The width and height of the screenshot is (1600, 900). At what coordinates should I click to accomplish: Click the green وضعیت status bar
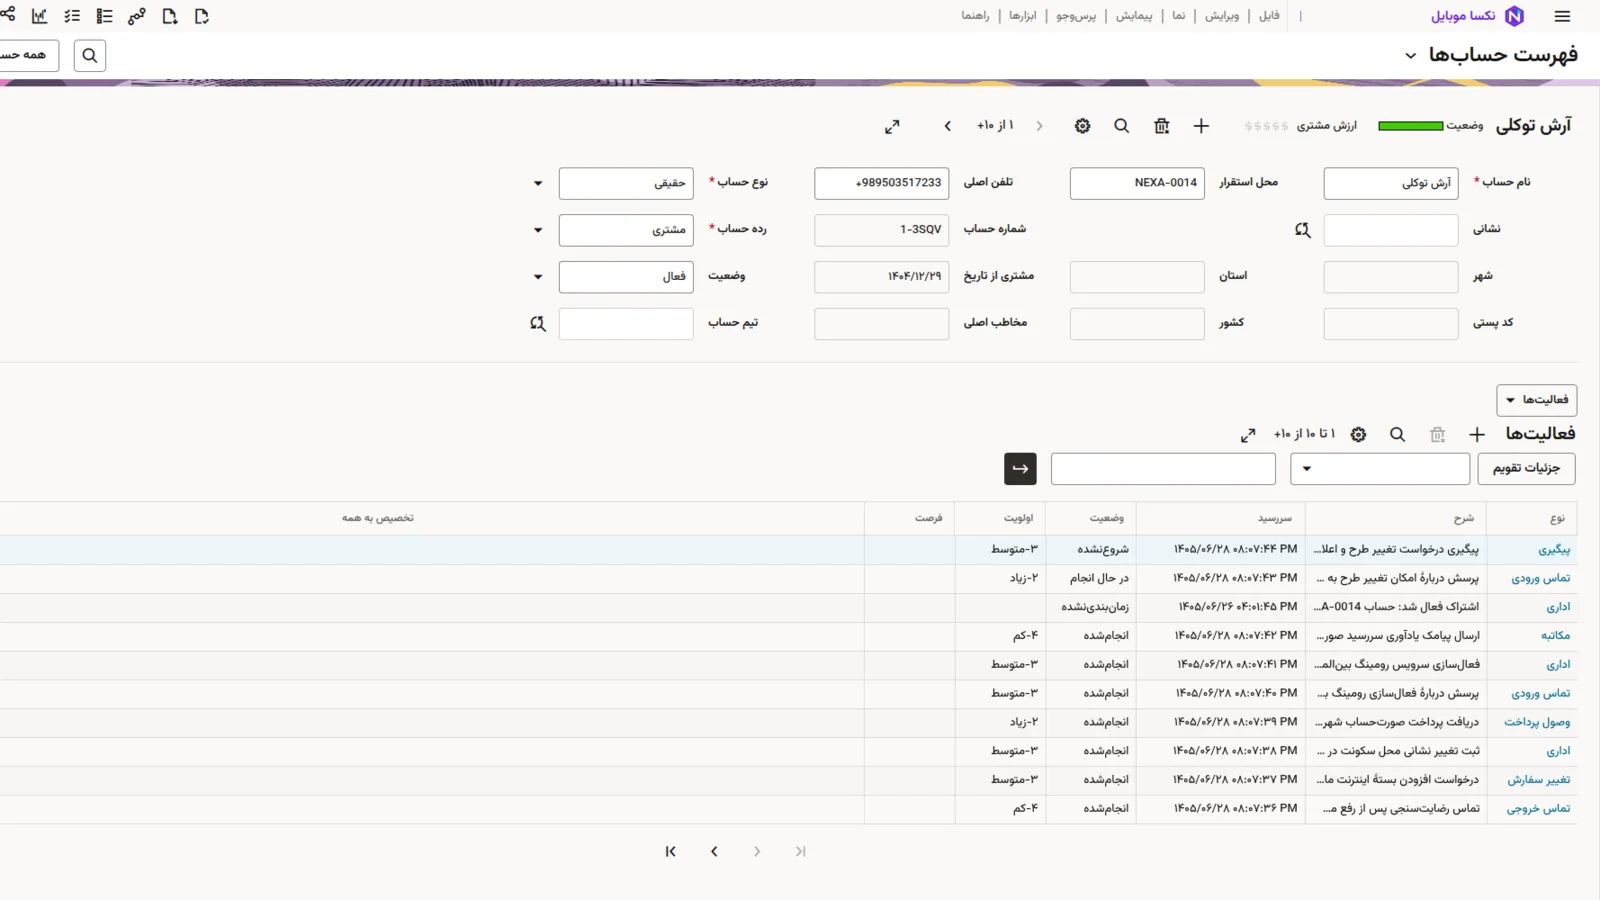[1411, 126]
